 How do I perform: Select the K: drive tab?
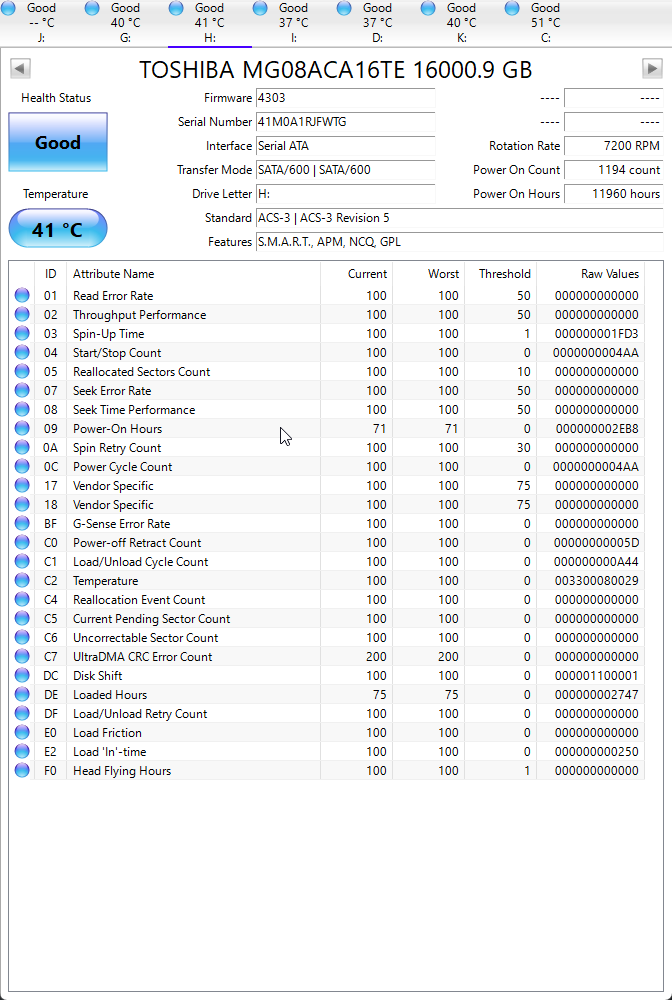click(x=462, y=23)
